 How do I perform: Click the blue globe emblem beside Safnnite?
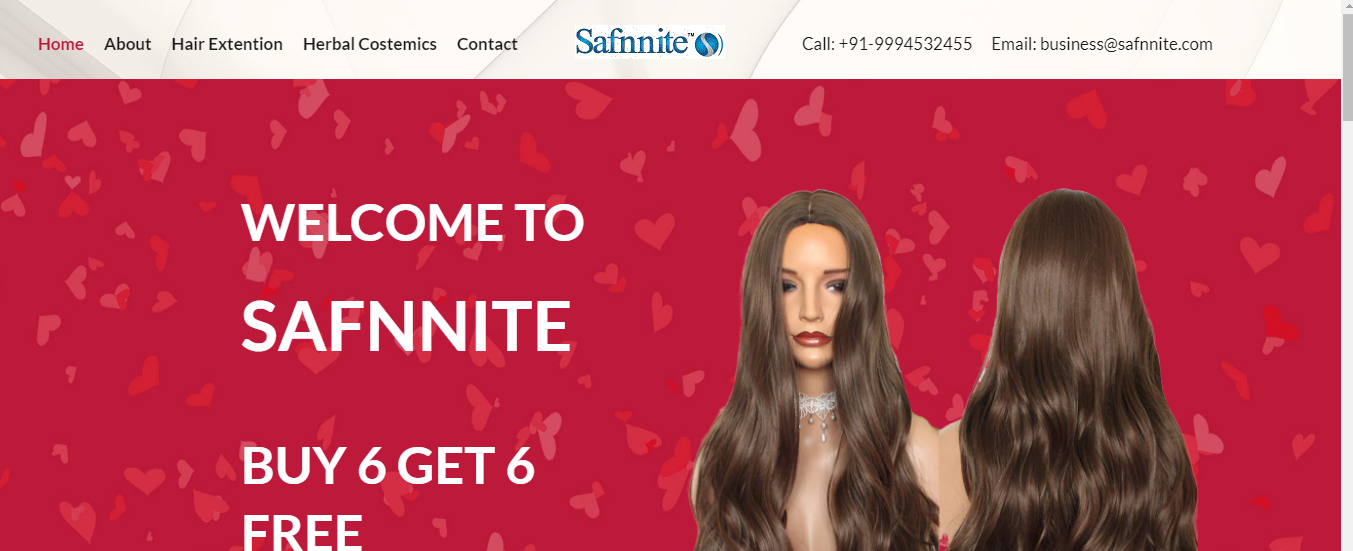(708, 43)
